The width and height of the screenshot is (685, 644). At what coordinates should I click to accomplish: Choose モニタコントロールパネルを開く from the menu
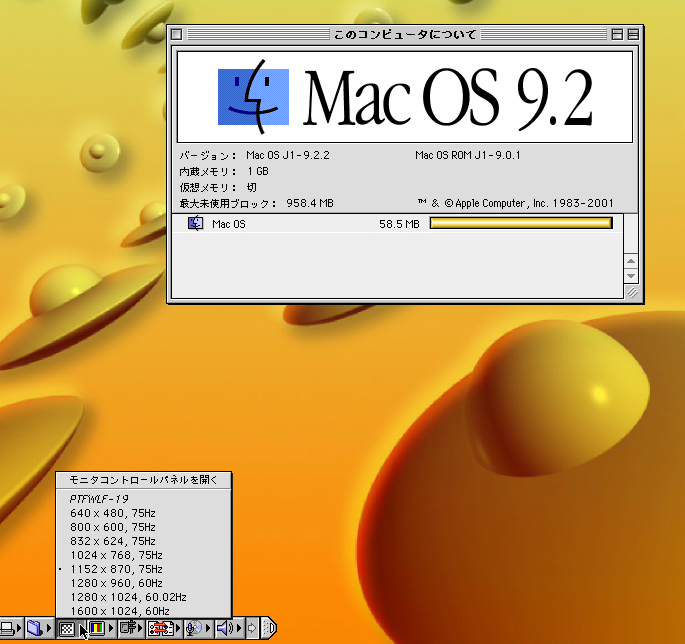(x=144, y=480)
